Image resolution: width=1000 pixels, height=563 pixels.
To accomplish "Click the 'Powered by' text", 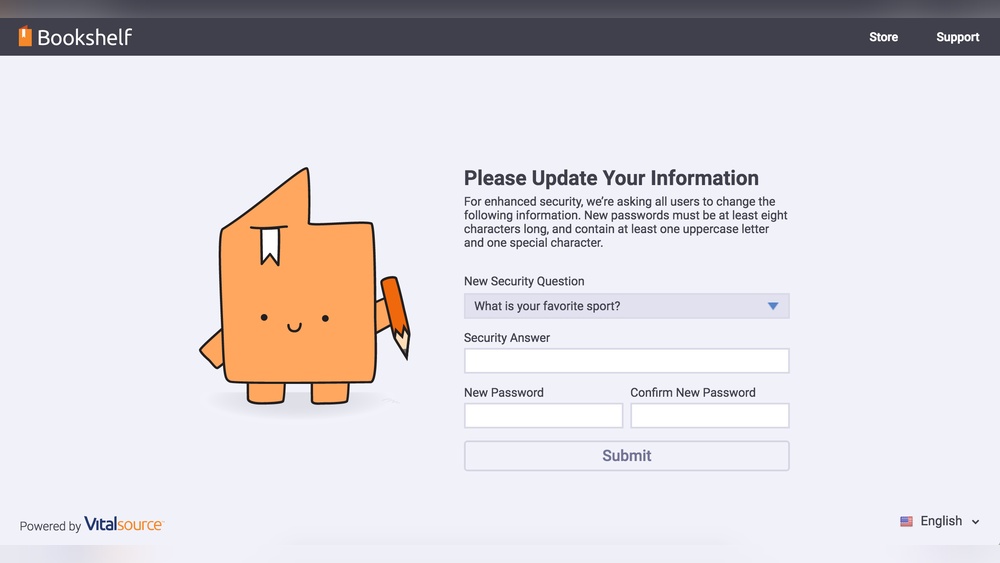I will [x=50, y=526].
